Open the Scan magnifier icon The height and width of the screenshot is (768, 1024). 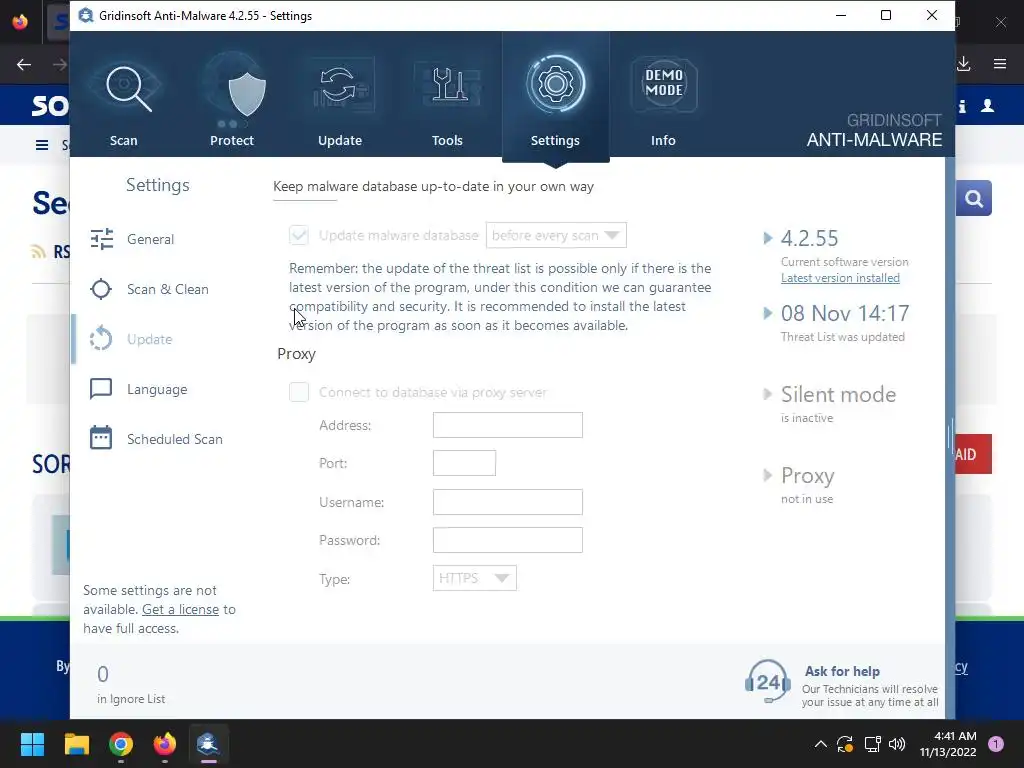(x=129, y=88)
